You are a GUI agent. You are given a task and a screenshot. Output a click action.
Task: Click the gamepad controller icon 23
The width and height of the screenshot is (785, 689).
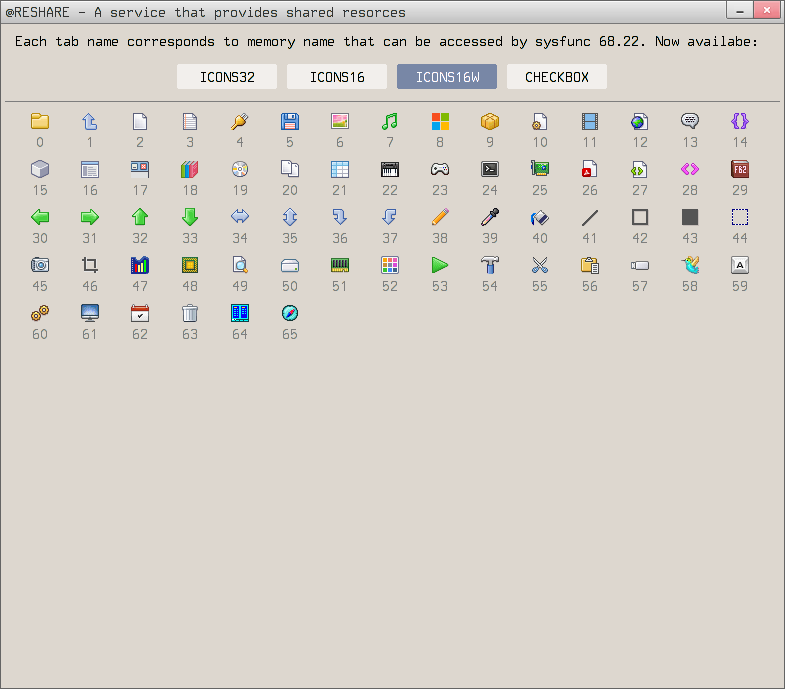(440, 169)
